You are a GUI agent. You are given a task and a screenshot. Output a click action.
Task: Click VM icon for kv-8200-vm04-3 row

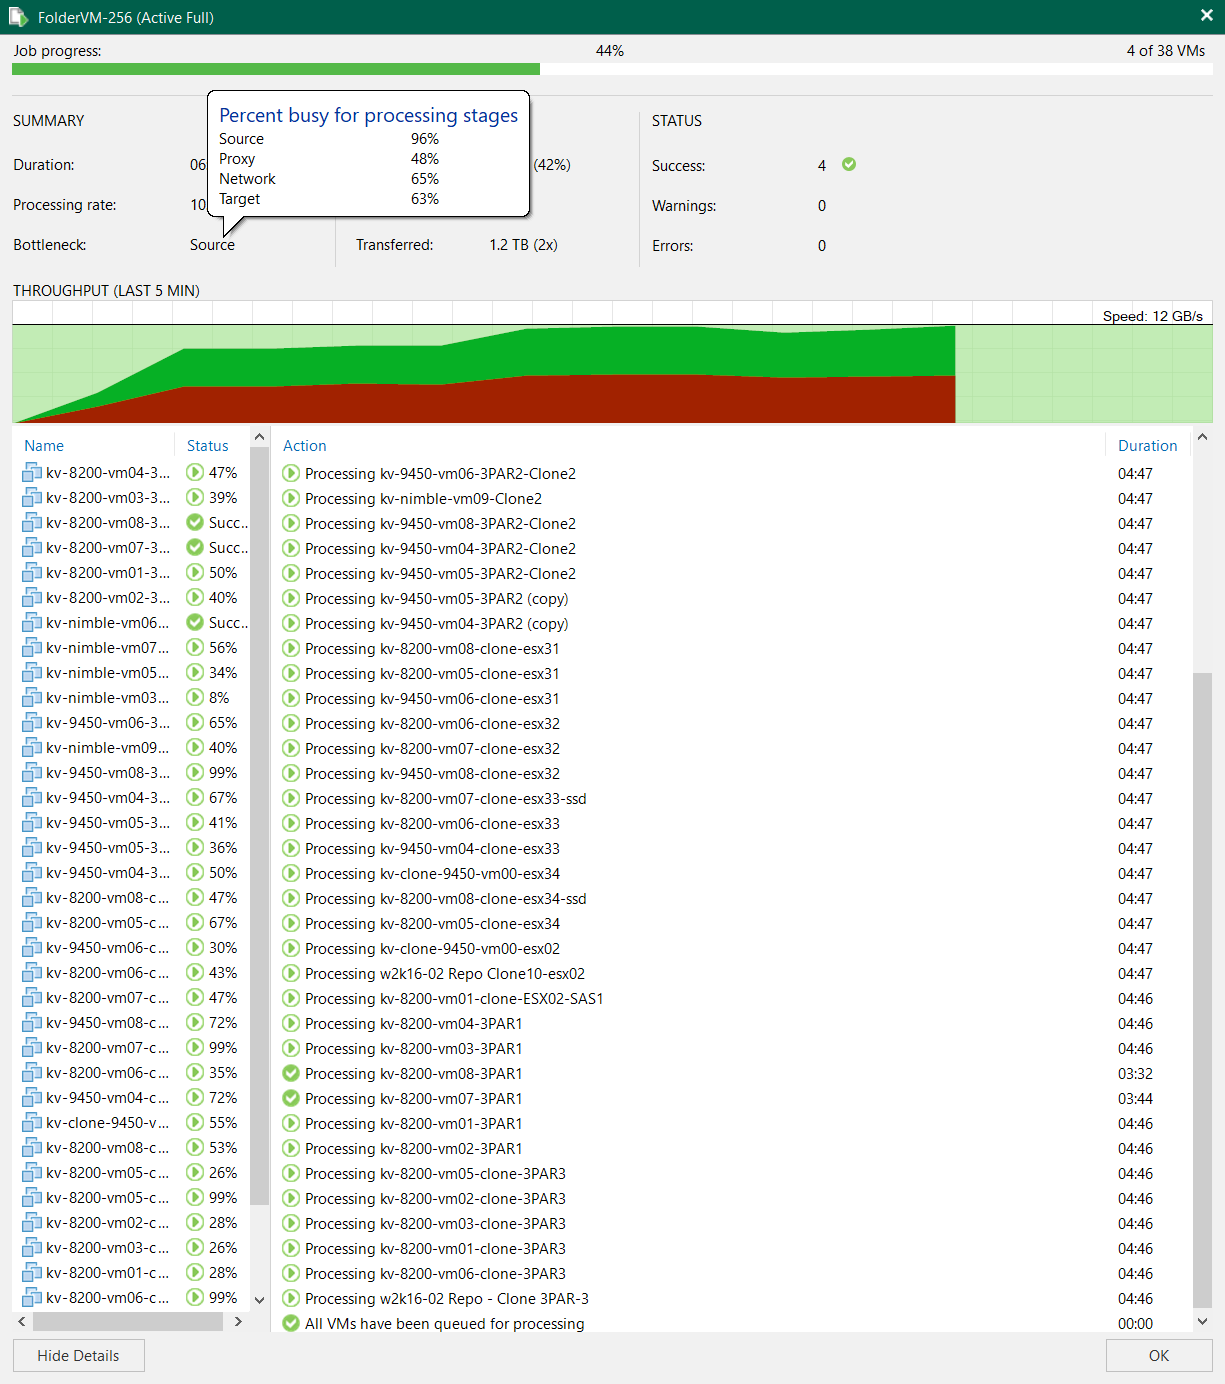click(32, 473)
